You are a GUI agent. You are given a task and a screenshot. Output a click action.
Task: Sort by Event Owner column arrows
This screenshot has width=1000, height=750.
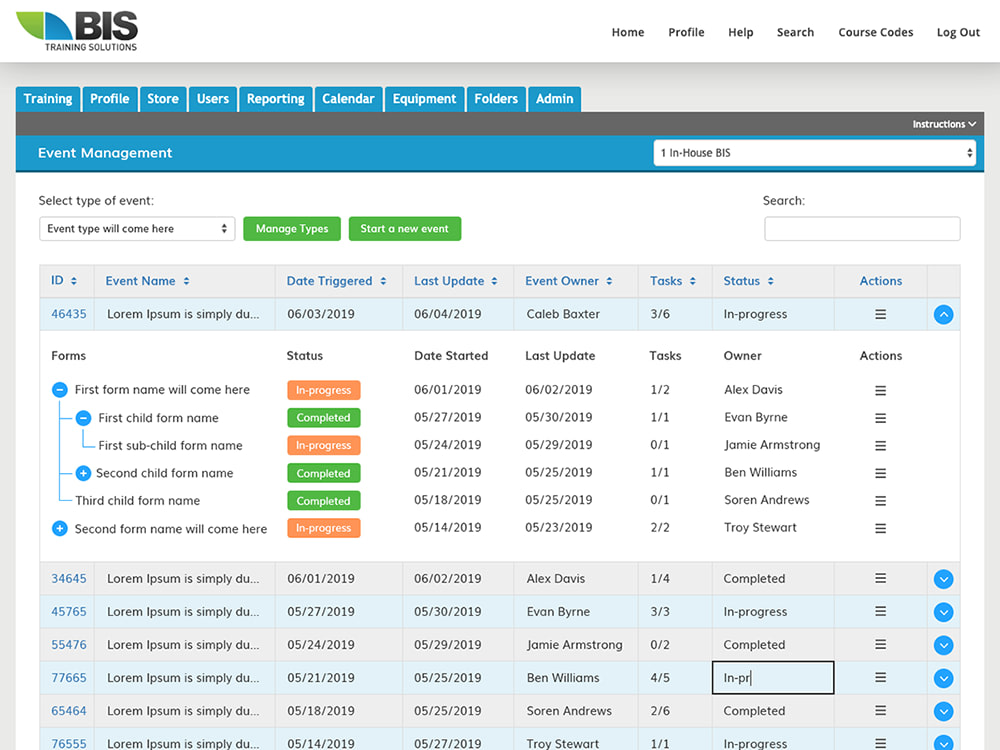pos(609,281)
